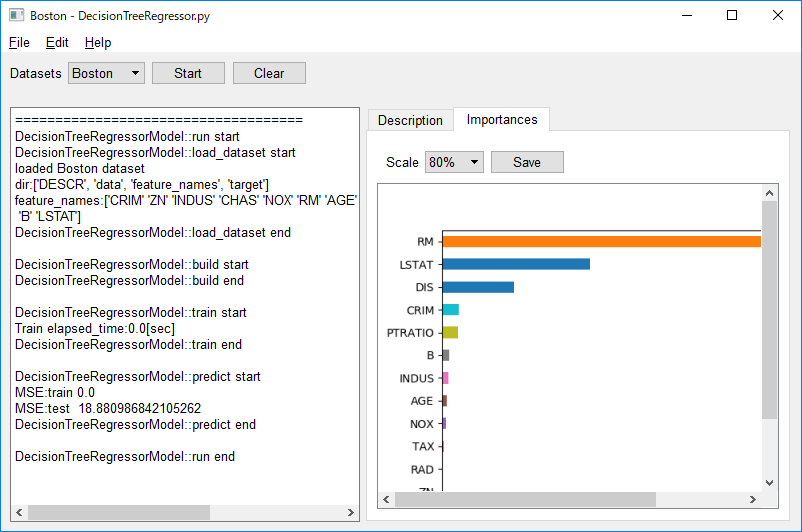Open the File menu
Image resolution: width=802 pixels, height=532 pixels.
pyautogui.click(x=19, y=42)
